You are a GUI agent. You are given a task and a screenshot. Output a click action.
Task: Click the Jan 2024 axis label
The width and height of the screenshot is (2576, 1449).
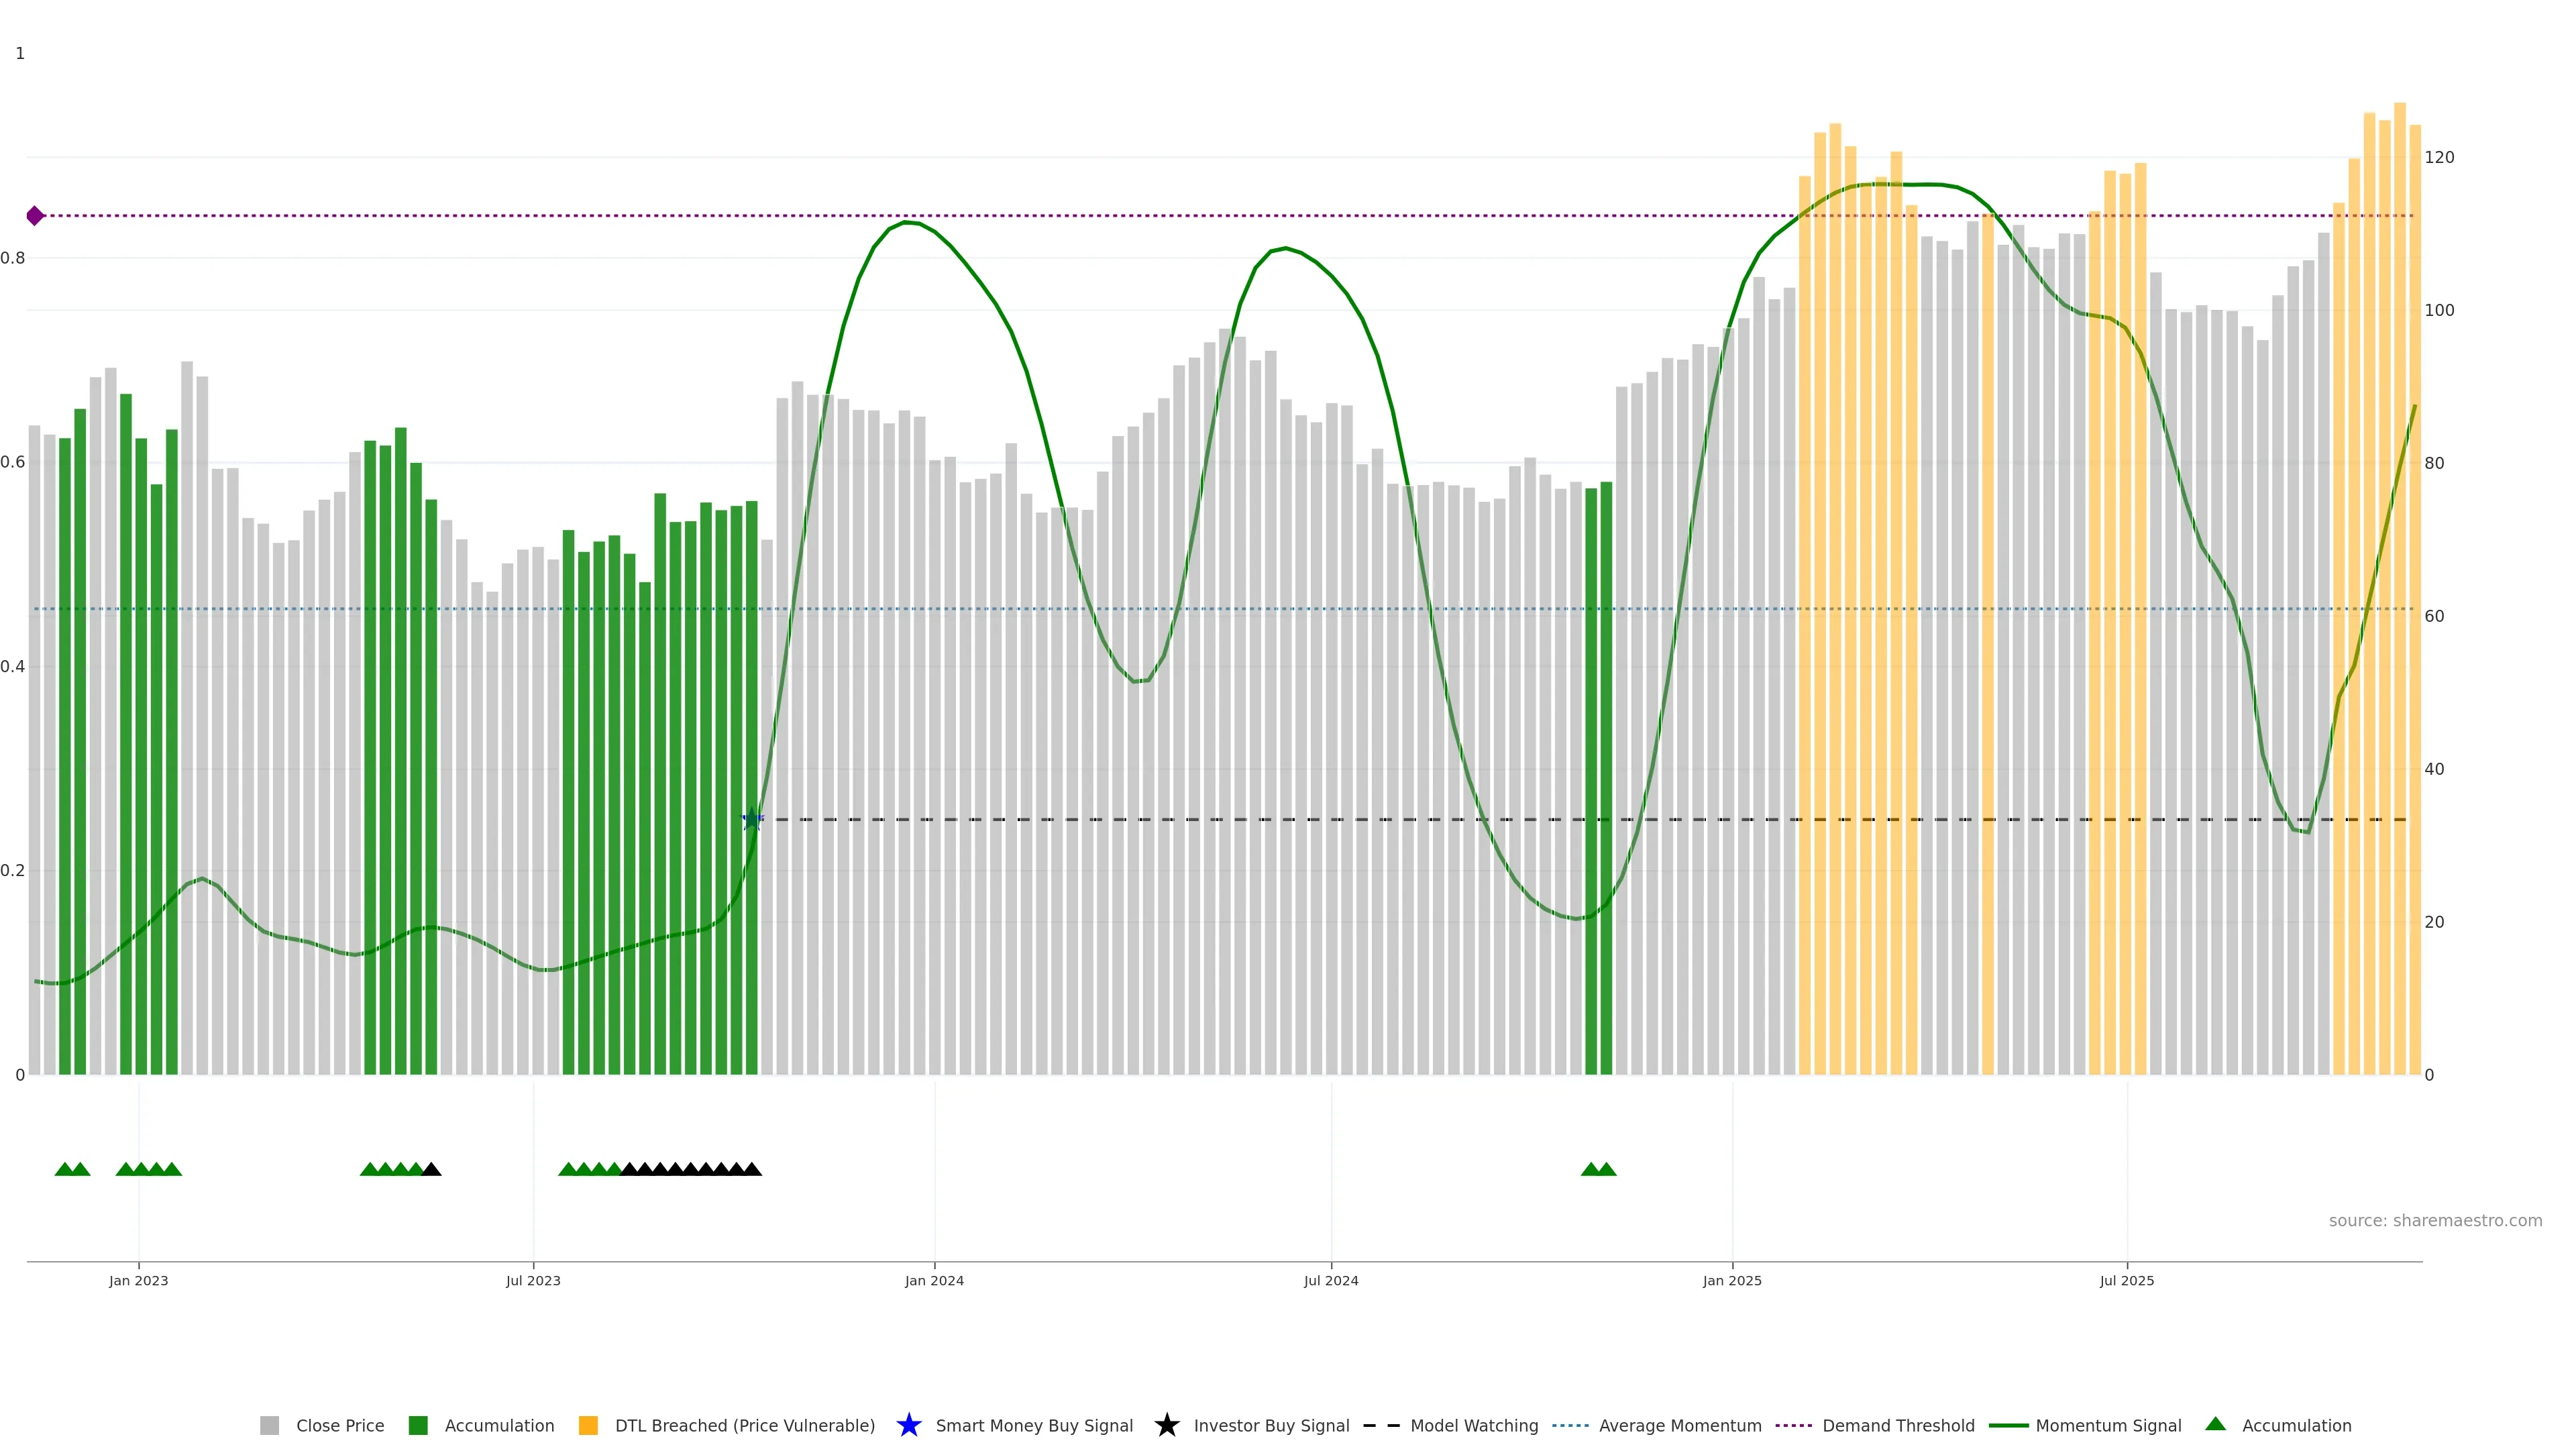(x=934, y=1280)
